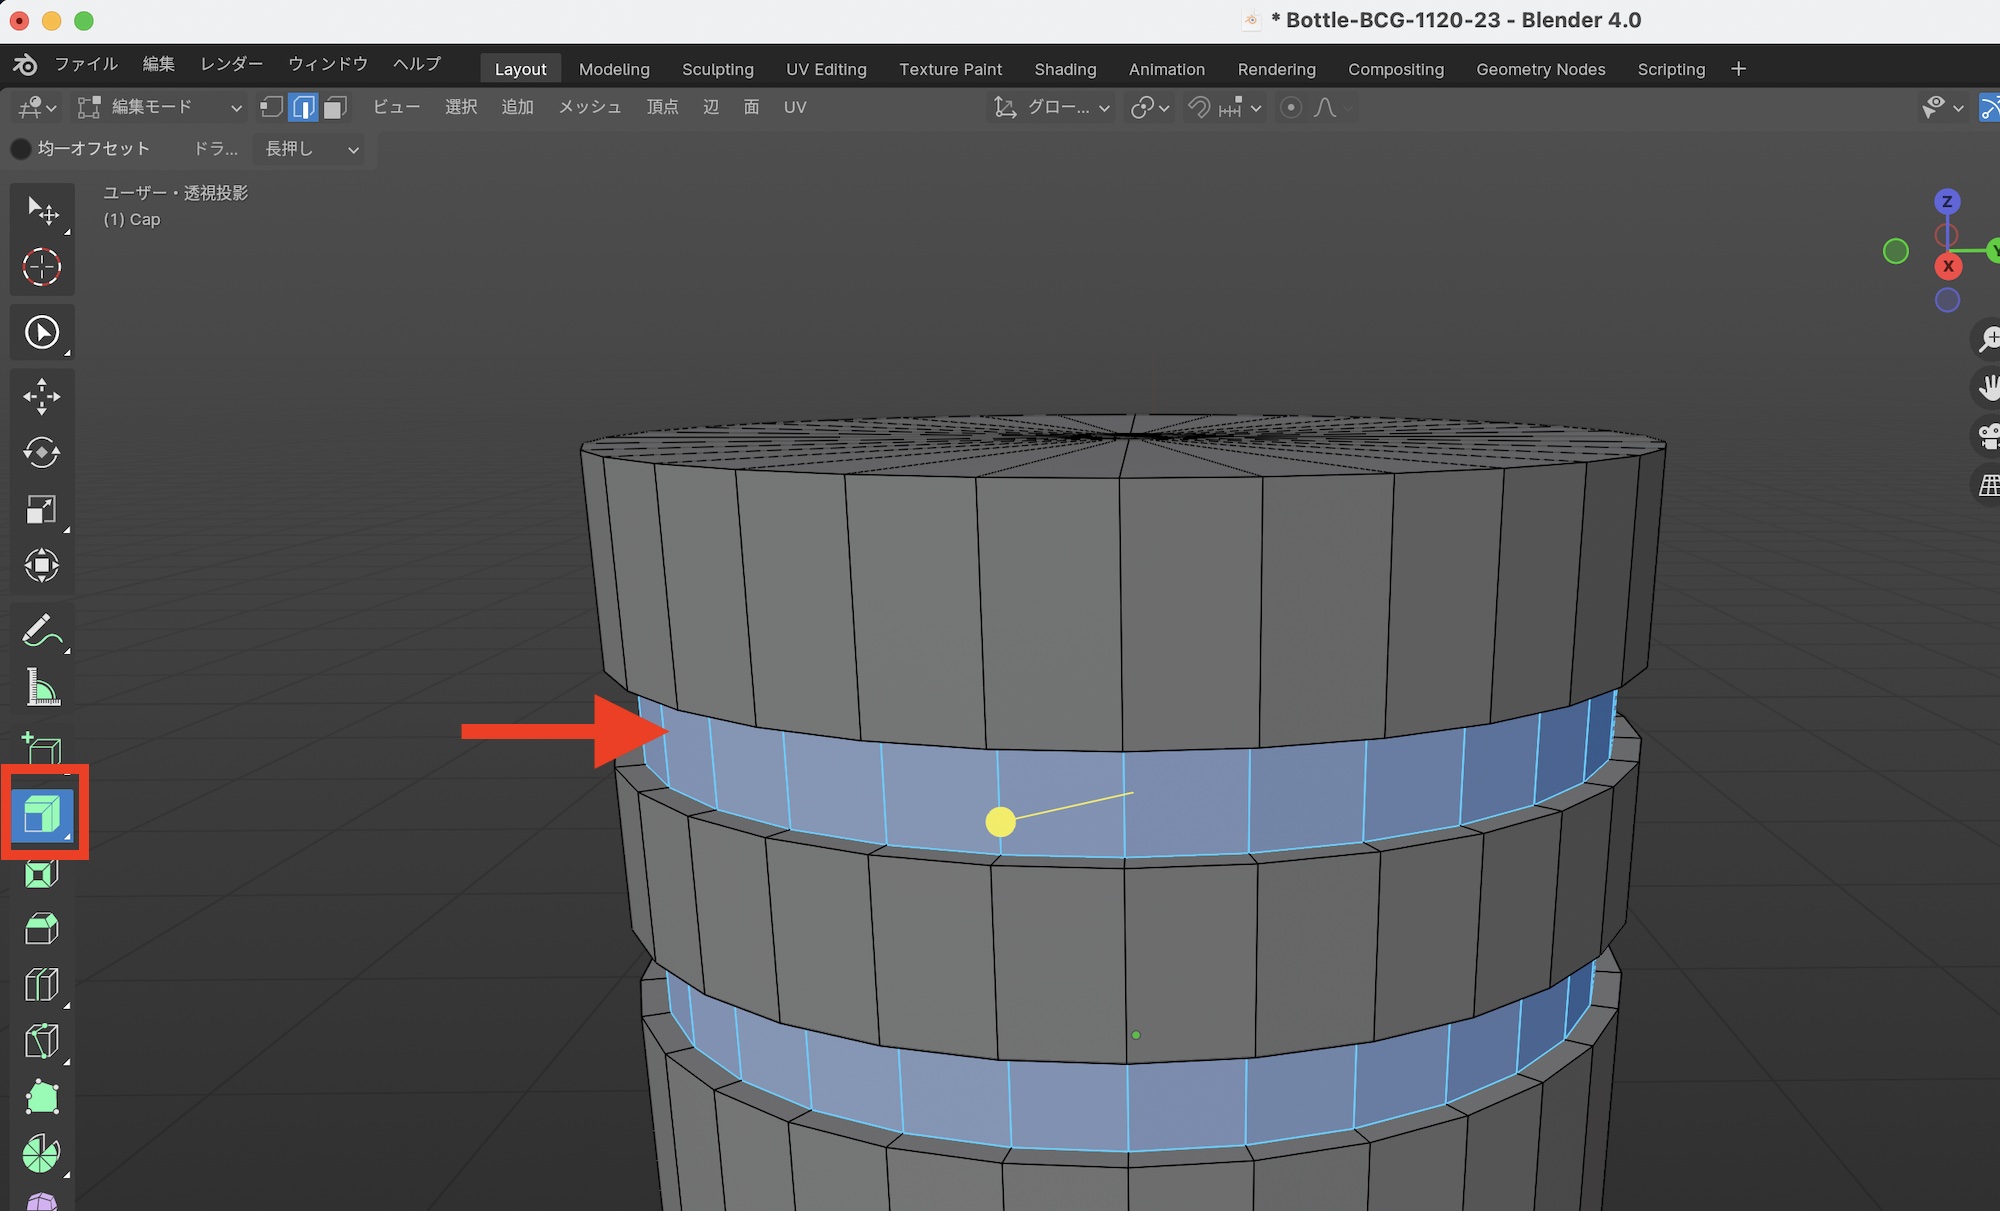Select the Rotate tool
This screenshot has width=2000, height=1211.
coord(41,453)
